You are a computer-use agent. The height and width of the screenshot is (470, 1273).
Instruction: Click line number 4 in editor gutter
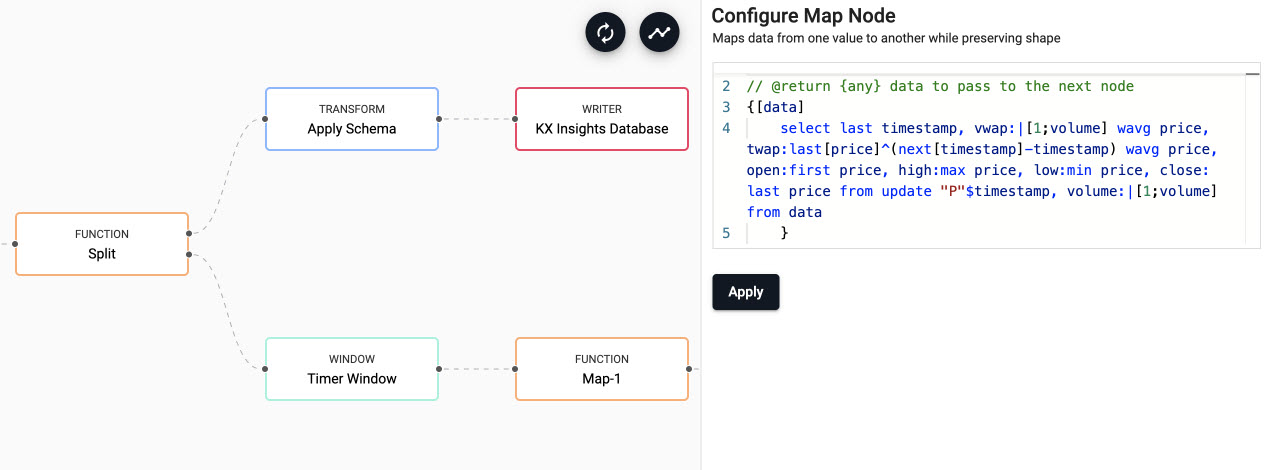click(726, 128)
